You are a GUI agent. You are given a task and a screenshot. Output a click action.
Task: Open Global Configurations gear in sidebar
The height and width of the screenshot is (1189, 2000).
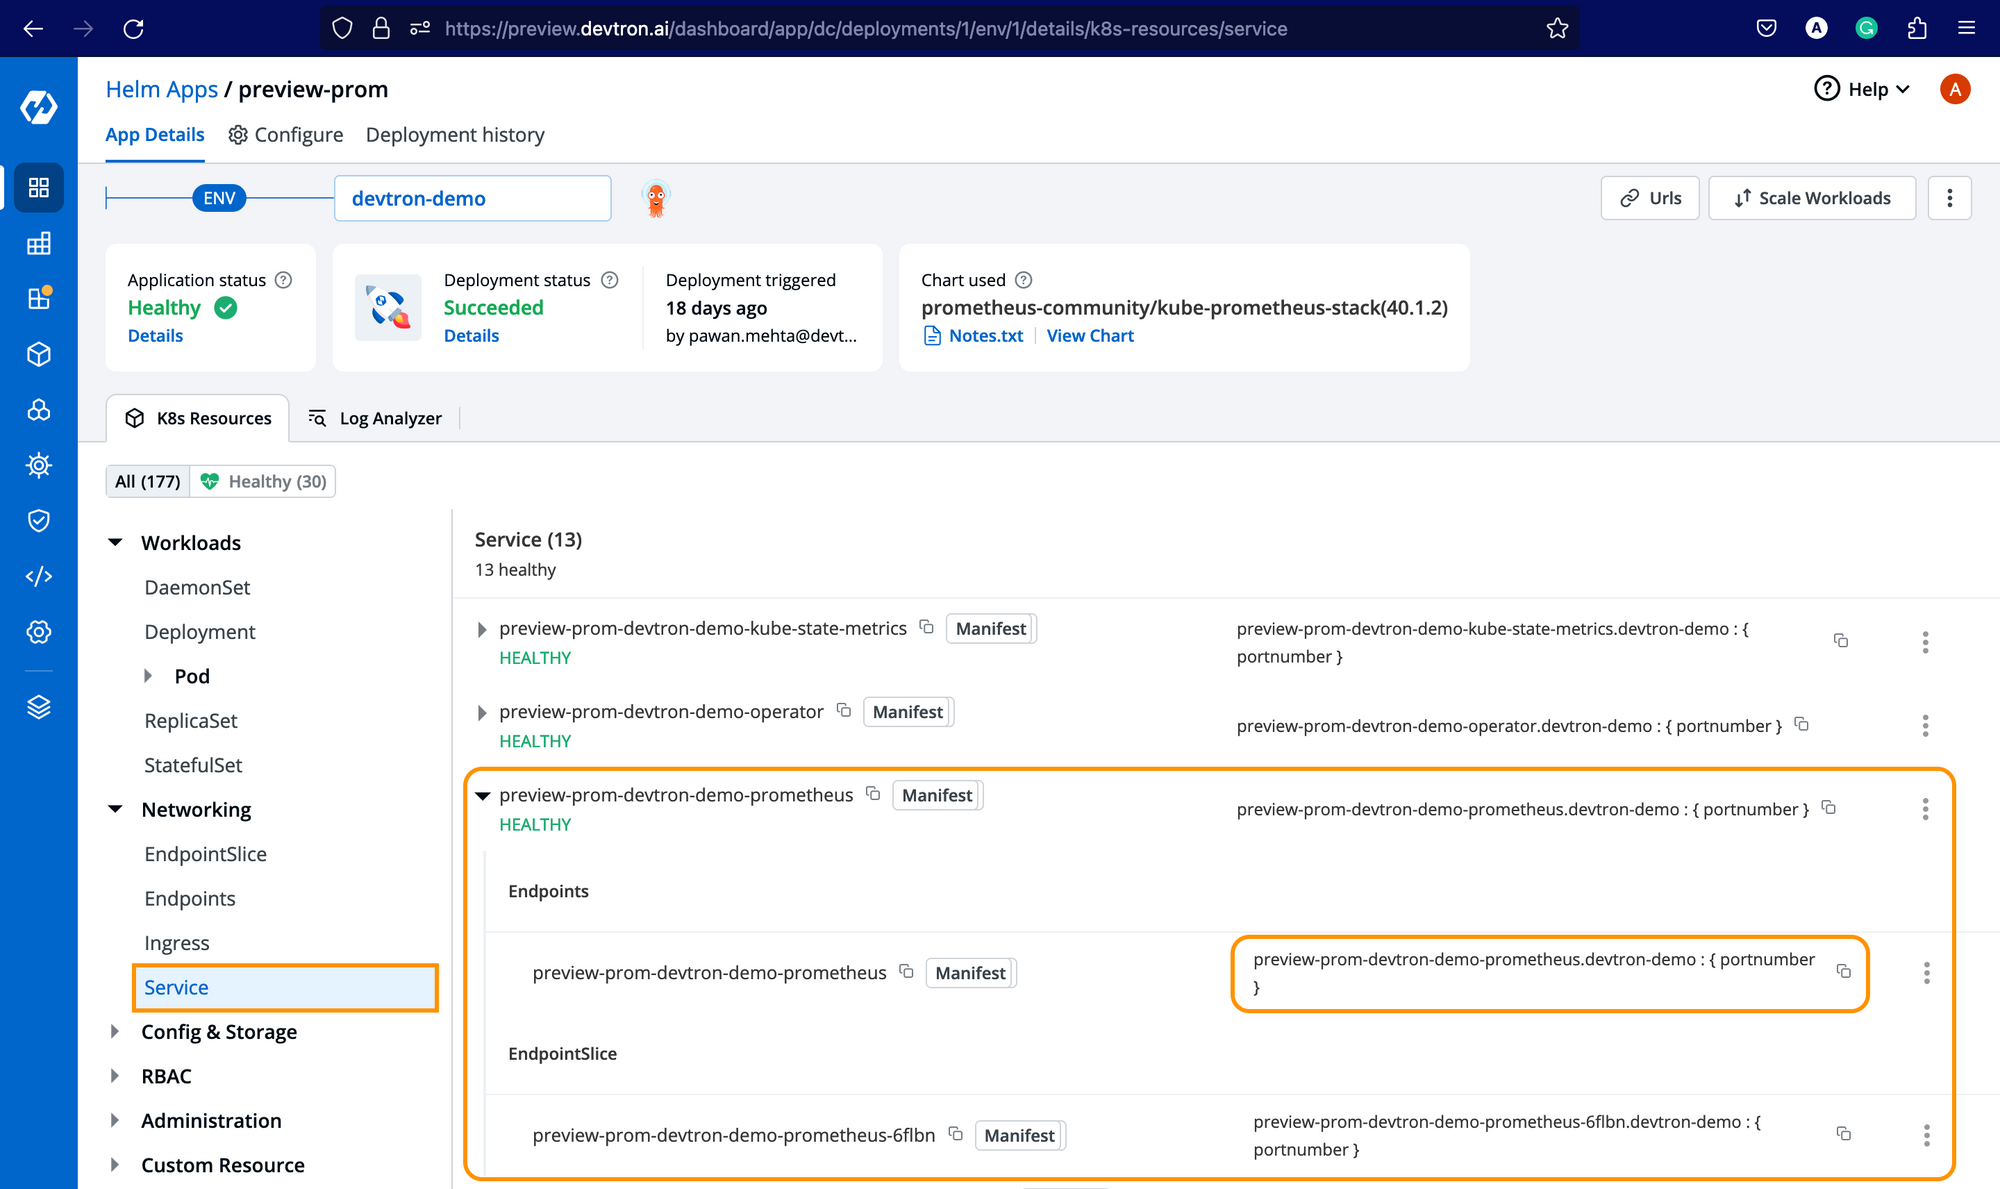coord(39,632)
